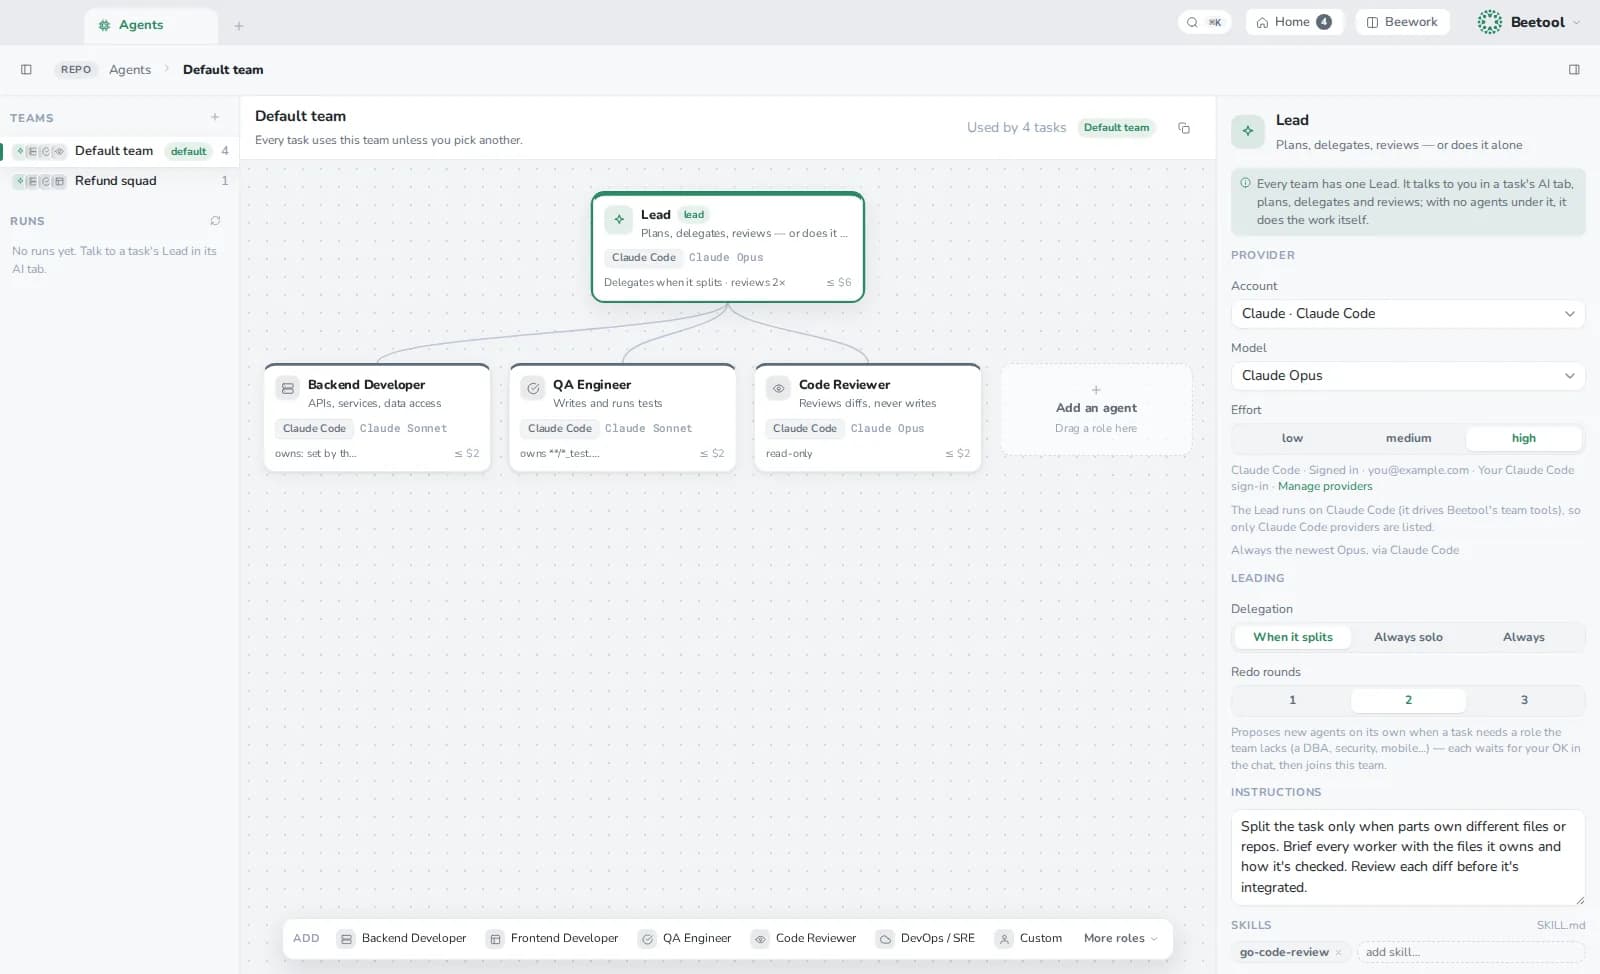Refresh the Runs list
This screenshot has height=974, width=1600.
(215, 220)
